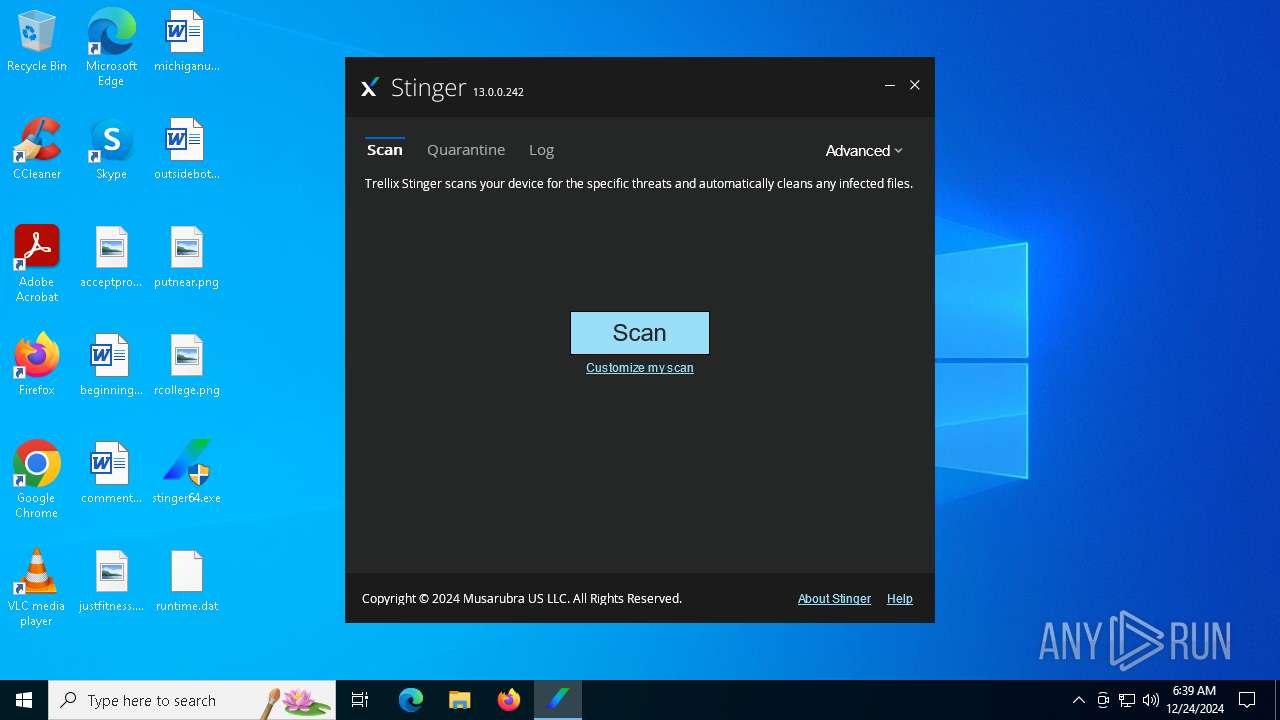Select the runtime.dat file icon
This screenshot has width=1280, height=720.
pyautogui.click(x=186, y=582)
